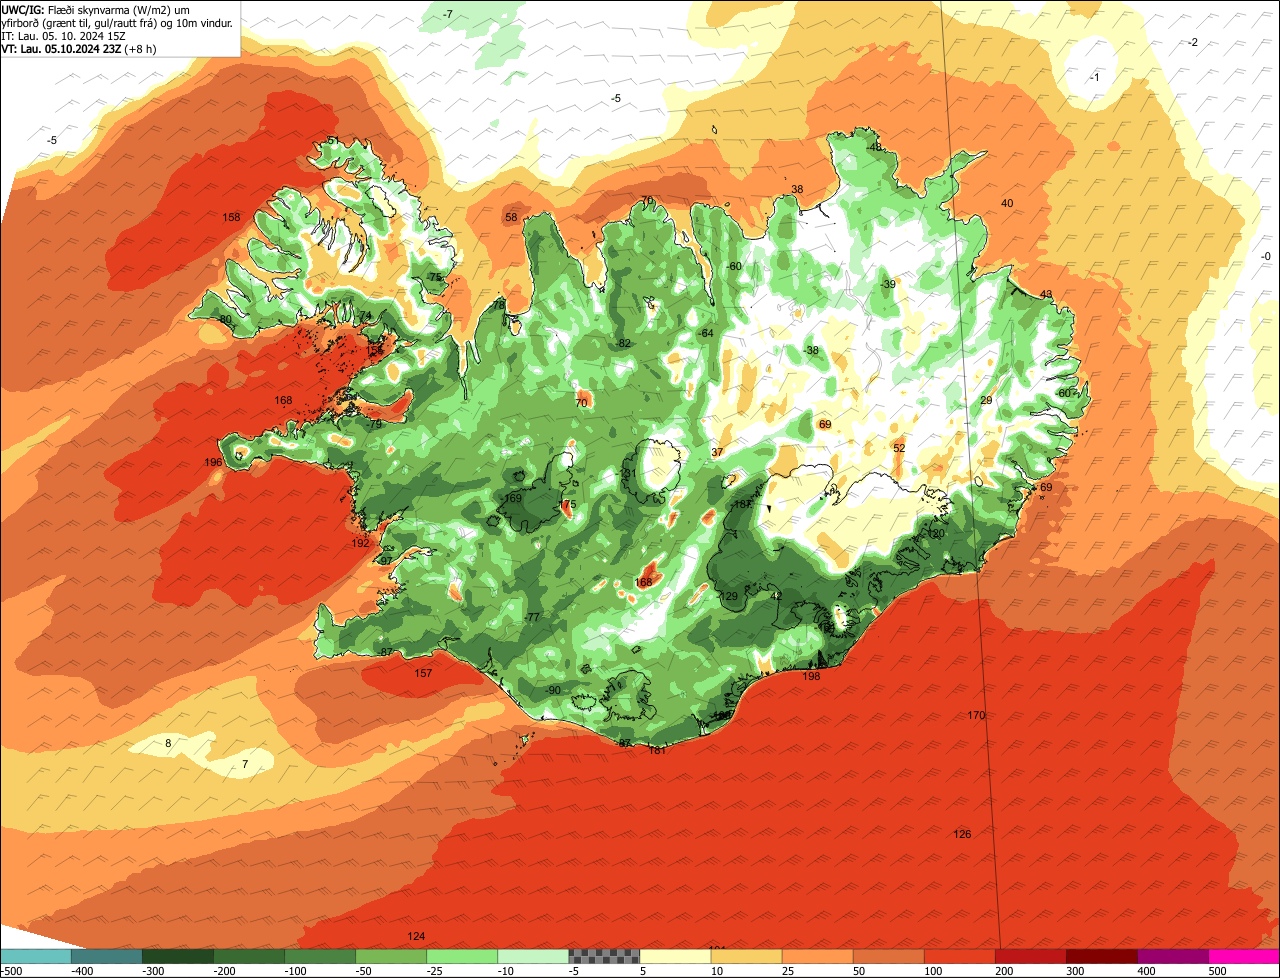Click legend swatch between -10 and -5
Screen dimensions: 1280x978
532,956
